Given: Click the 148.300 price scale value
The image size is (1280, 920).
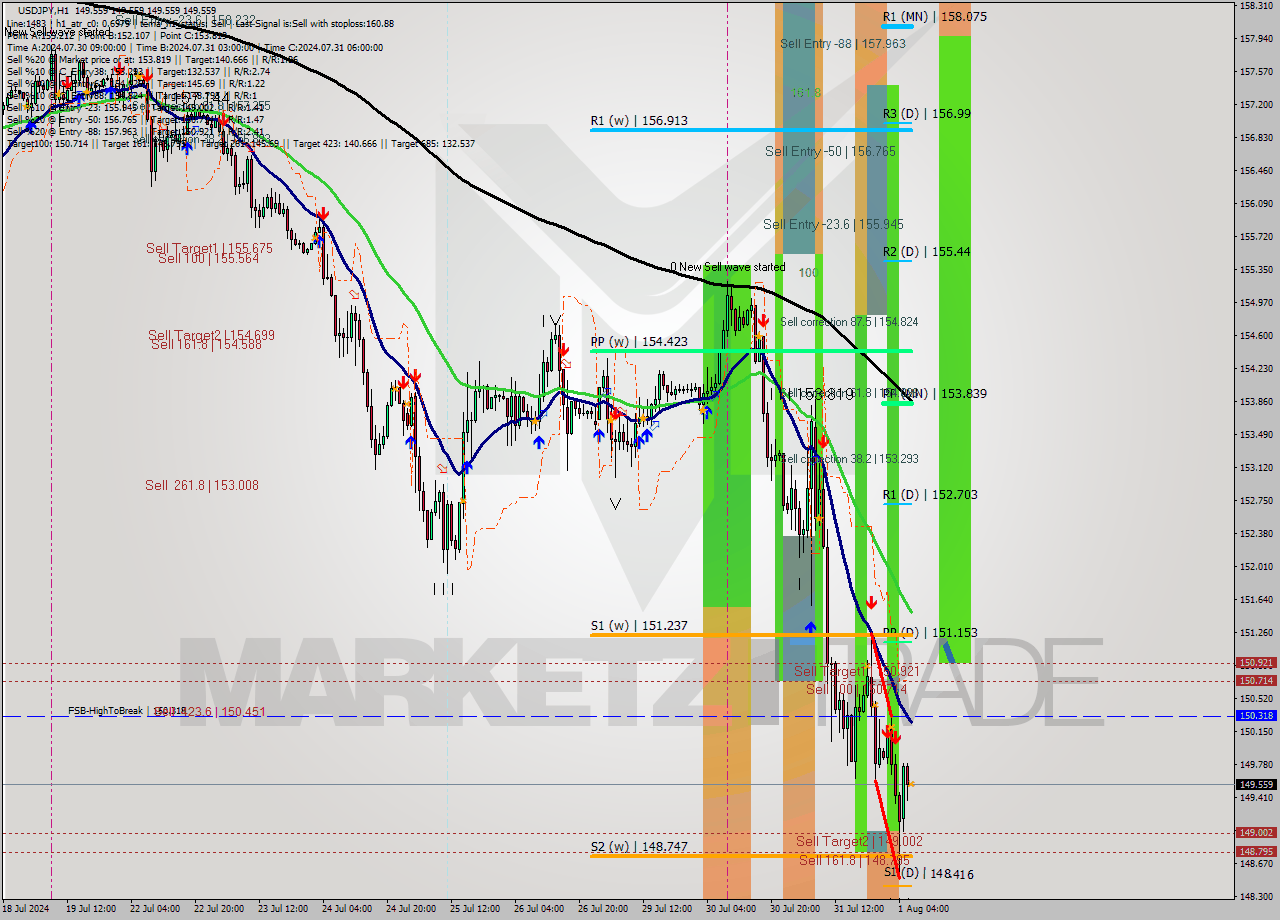Looking at the screenshot, I should [x=1255, y=896].
